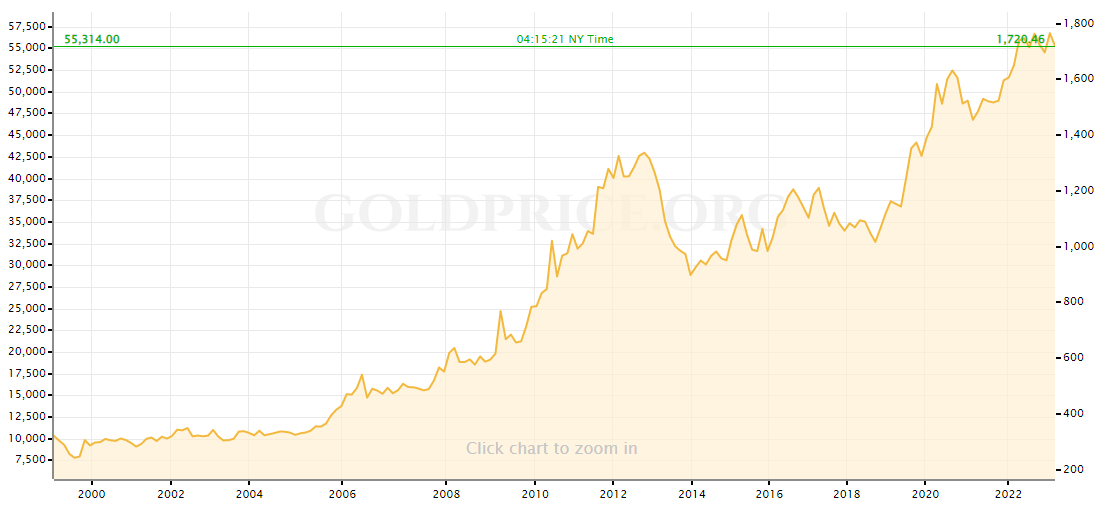
Task: Select the 2008 year marker on x-axis
Action: [x=446, y=493]
